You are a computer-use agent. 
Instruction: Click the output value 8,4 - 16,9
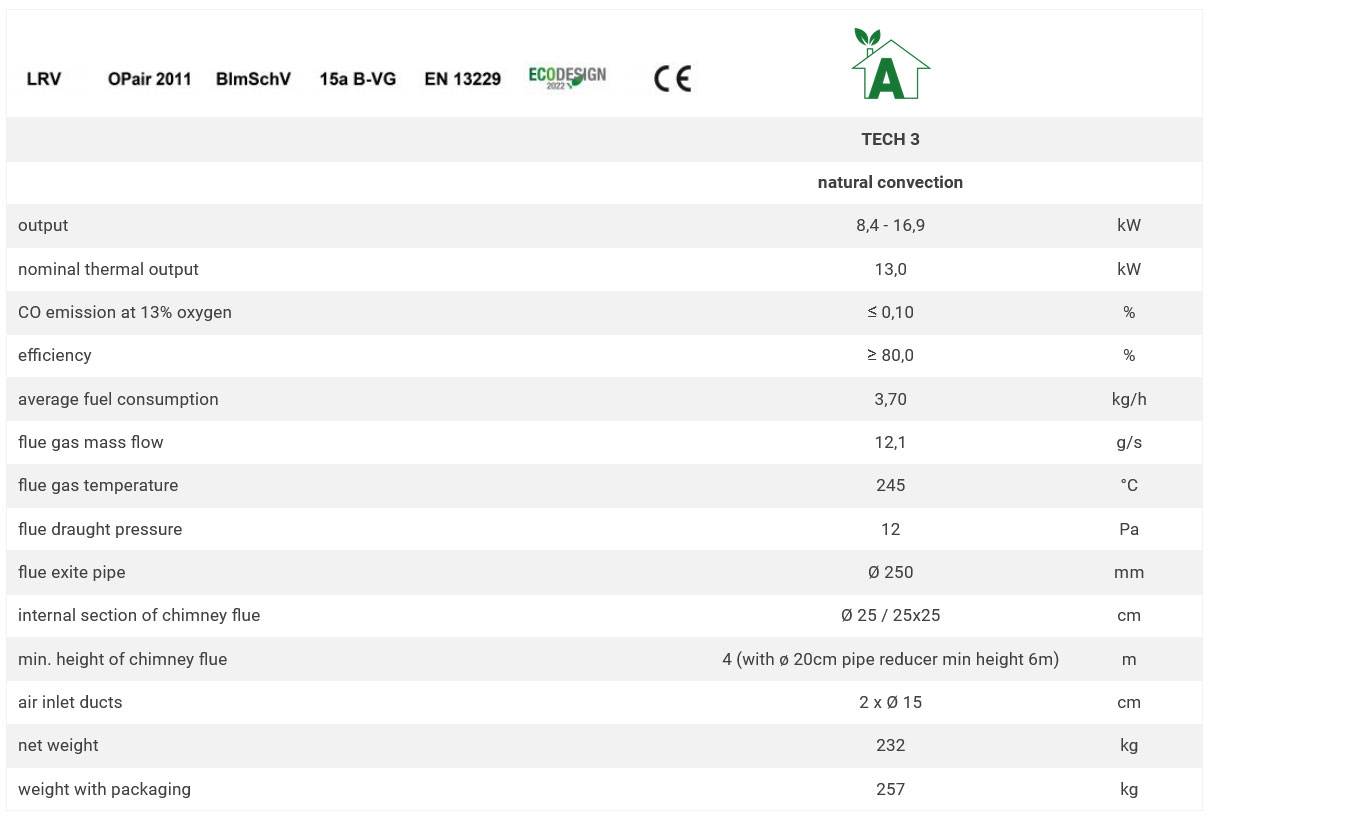pyautogui.click(x=890, y=226)
